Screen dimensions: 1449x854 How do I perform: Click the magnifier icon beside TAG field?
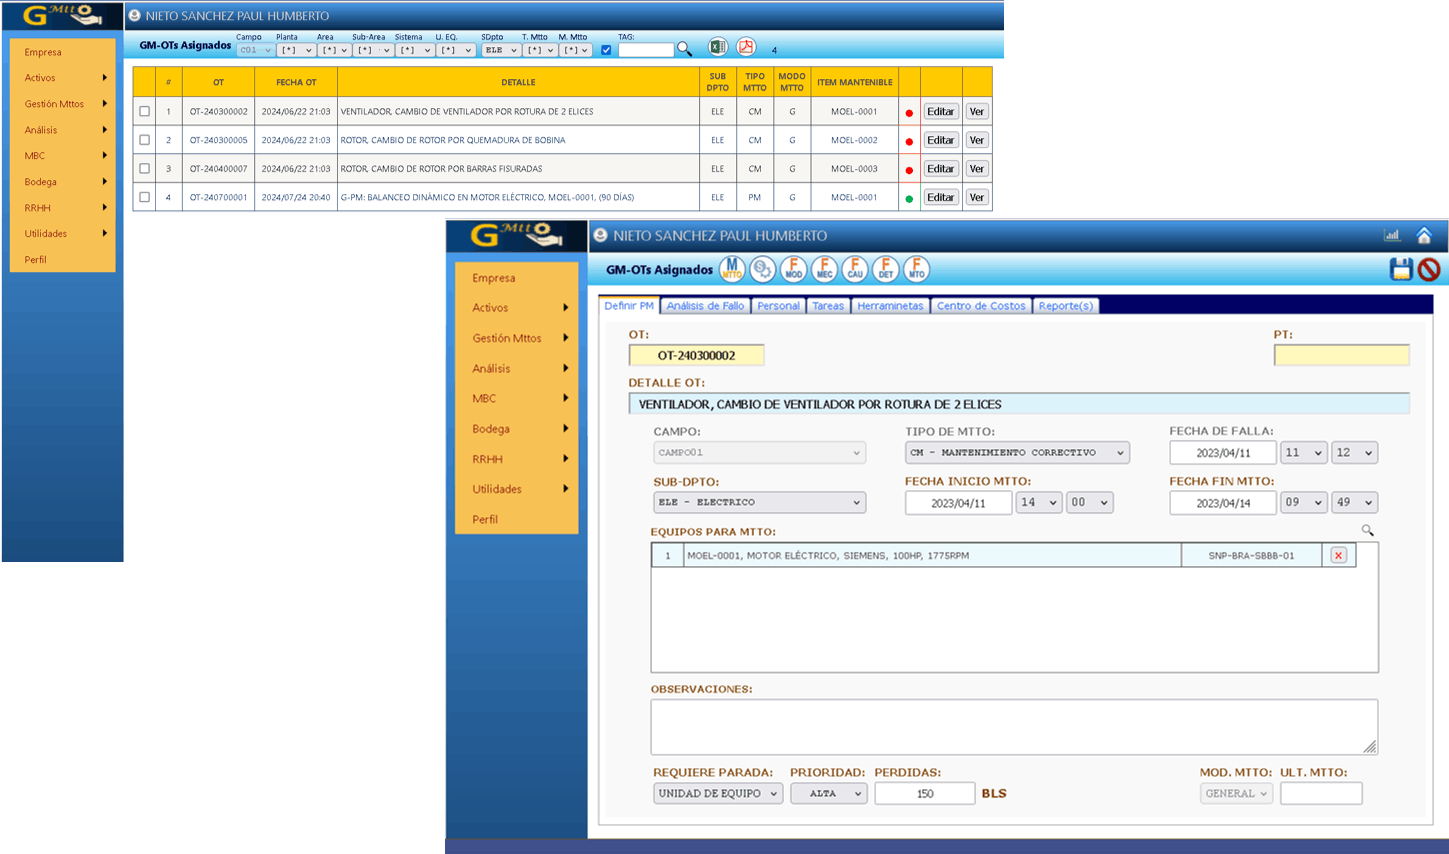[684, 49]
